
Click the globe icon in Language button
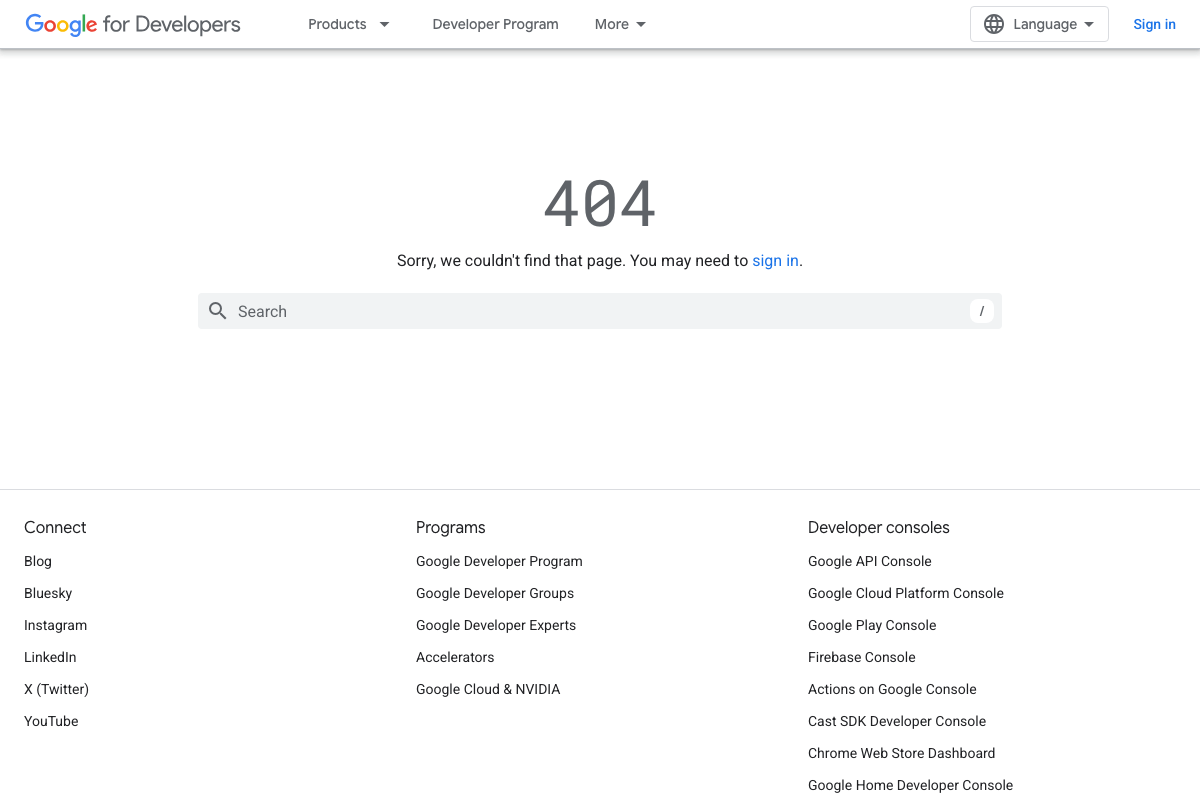[993, 24]
